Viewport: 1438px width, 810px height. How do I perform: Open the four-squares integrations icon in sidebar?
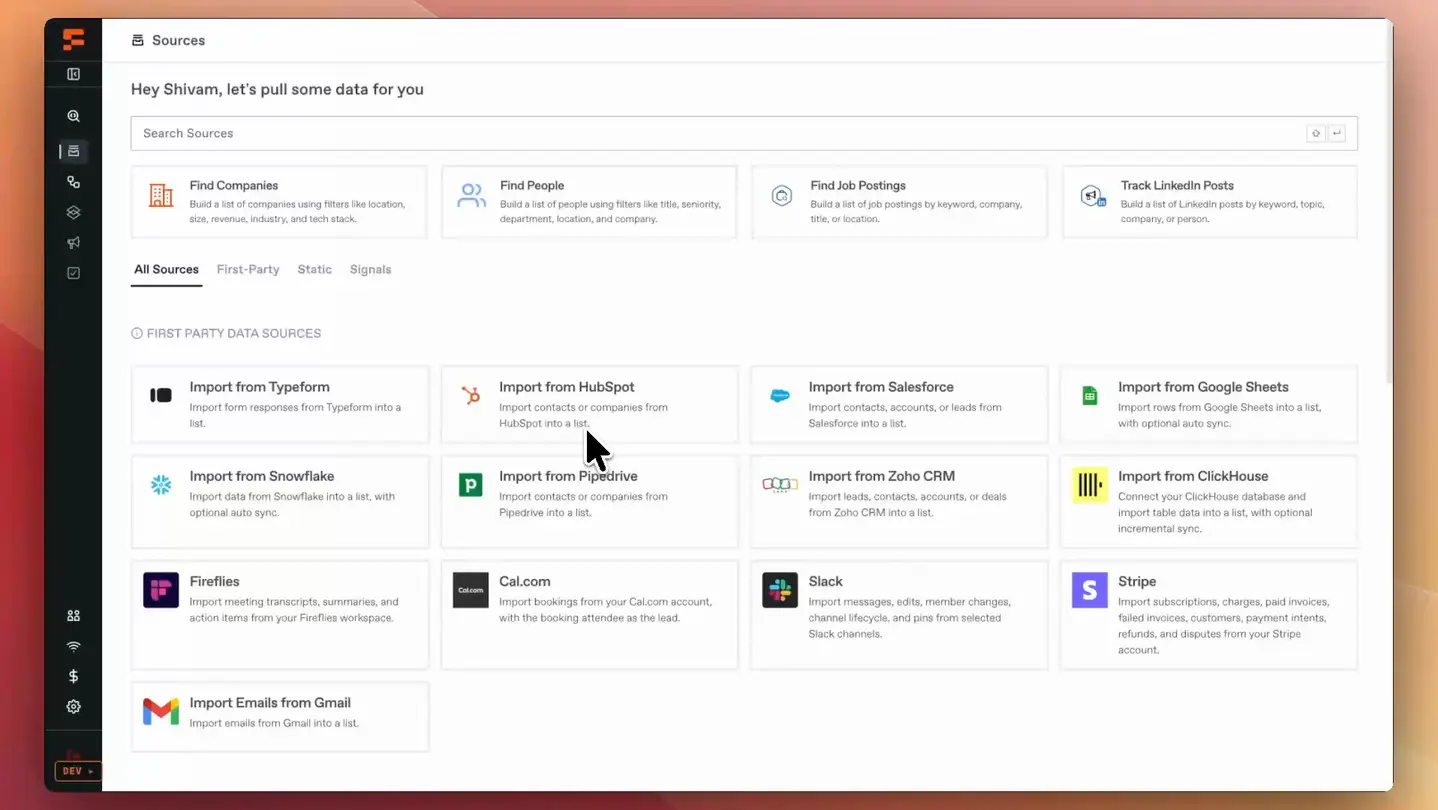tap(73, 616)
